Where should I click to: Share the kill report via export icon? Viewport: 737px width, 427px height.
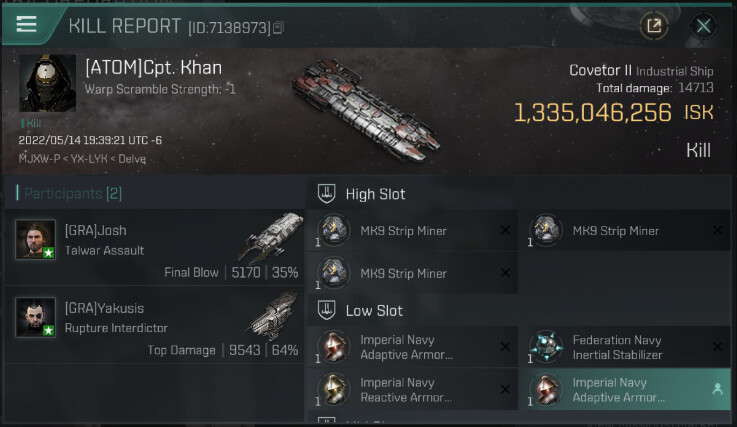[653, 26]
